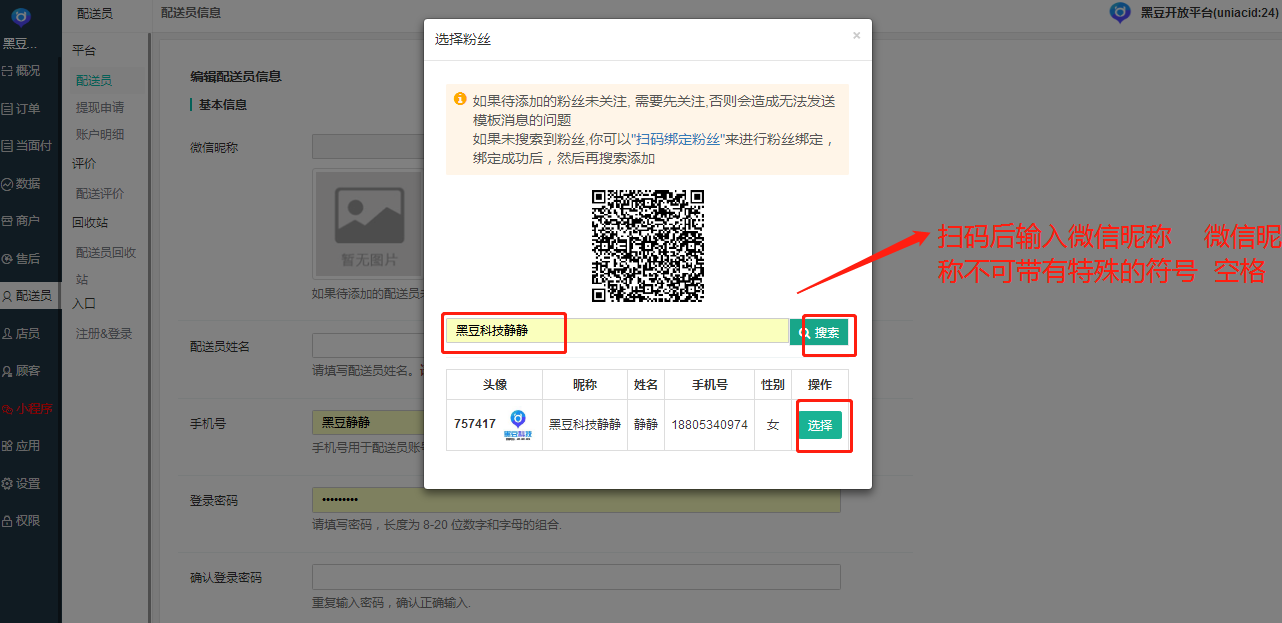Image resolution: width=1282 pixels, height=623 pixels.
Task: Open 账户明细 in the submenu
Action: pyautogui.click(x=100, y=134)
